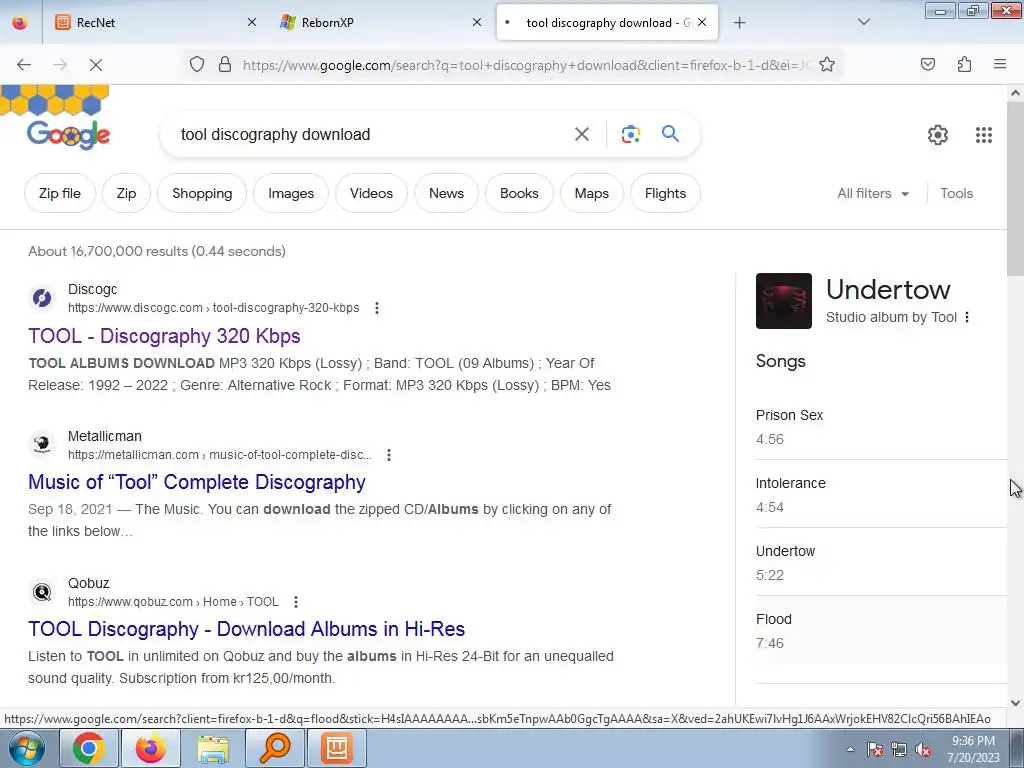Clear the search query text
Screen dimensions: 1024x768
pos(581,135)
